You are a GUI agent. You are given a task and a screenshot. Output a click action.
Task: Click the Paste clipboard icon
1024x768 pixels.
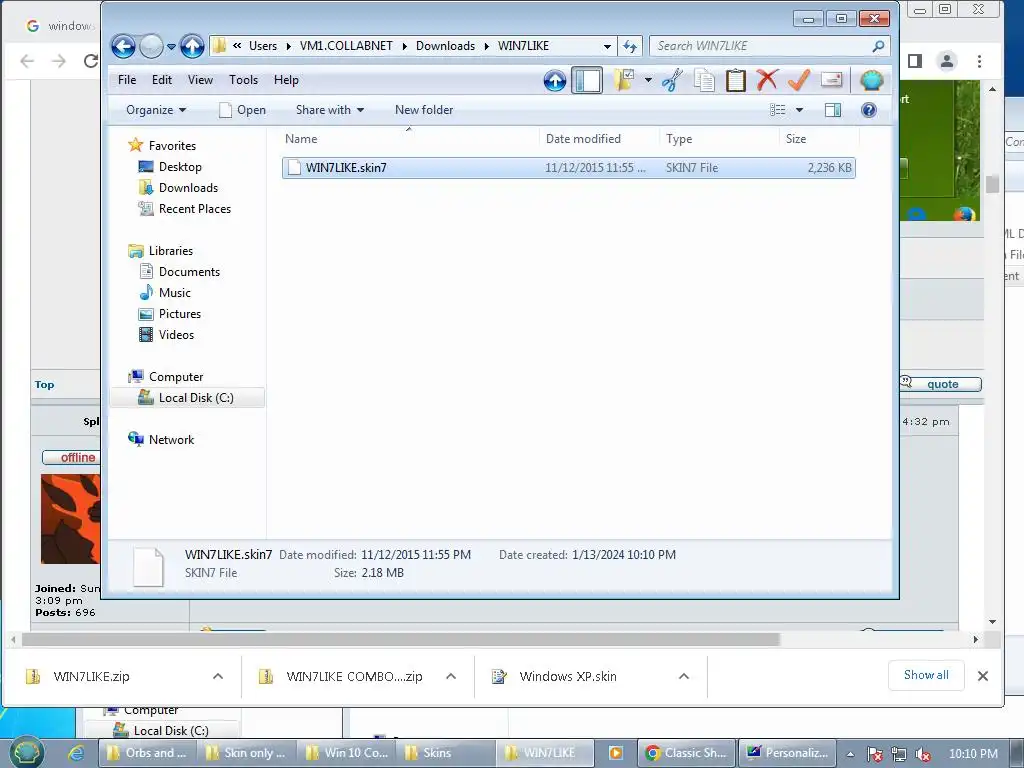pos(735,80)
